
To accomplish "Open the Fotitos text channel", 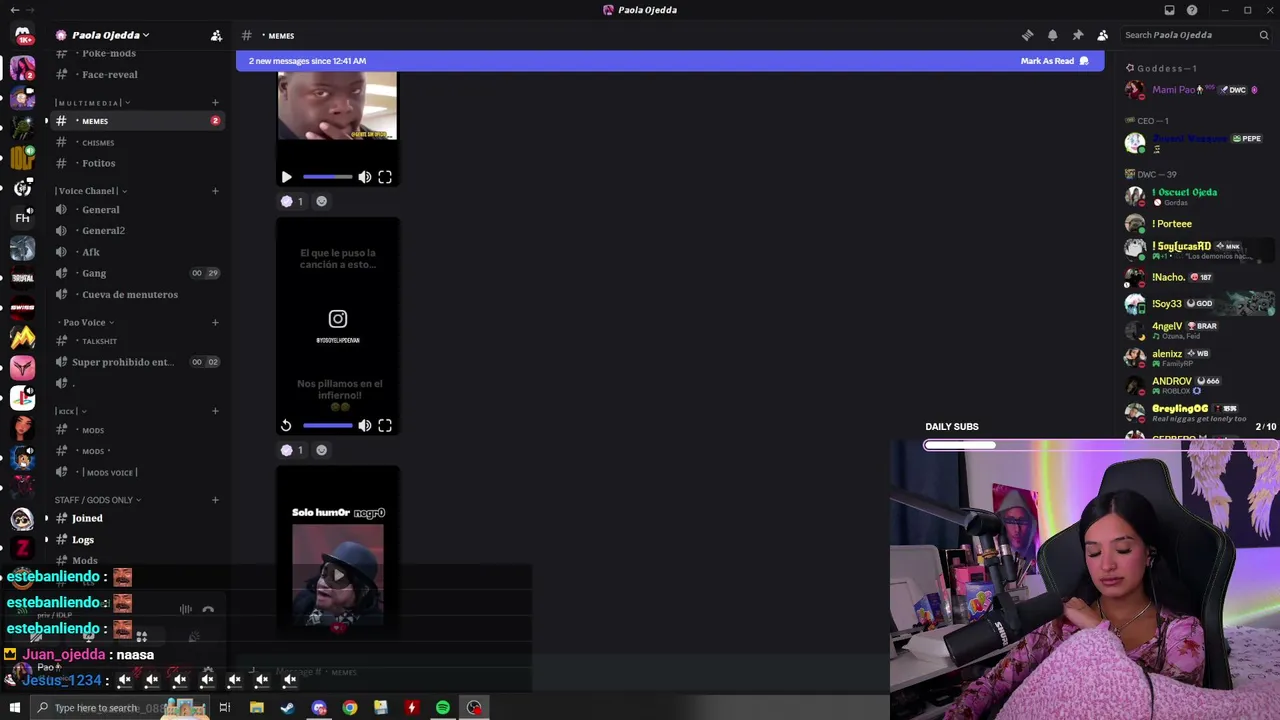I will click(138, 163).
